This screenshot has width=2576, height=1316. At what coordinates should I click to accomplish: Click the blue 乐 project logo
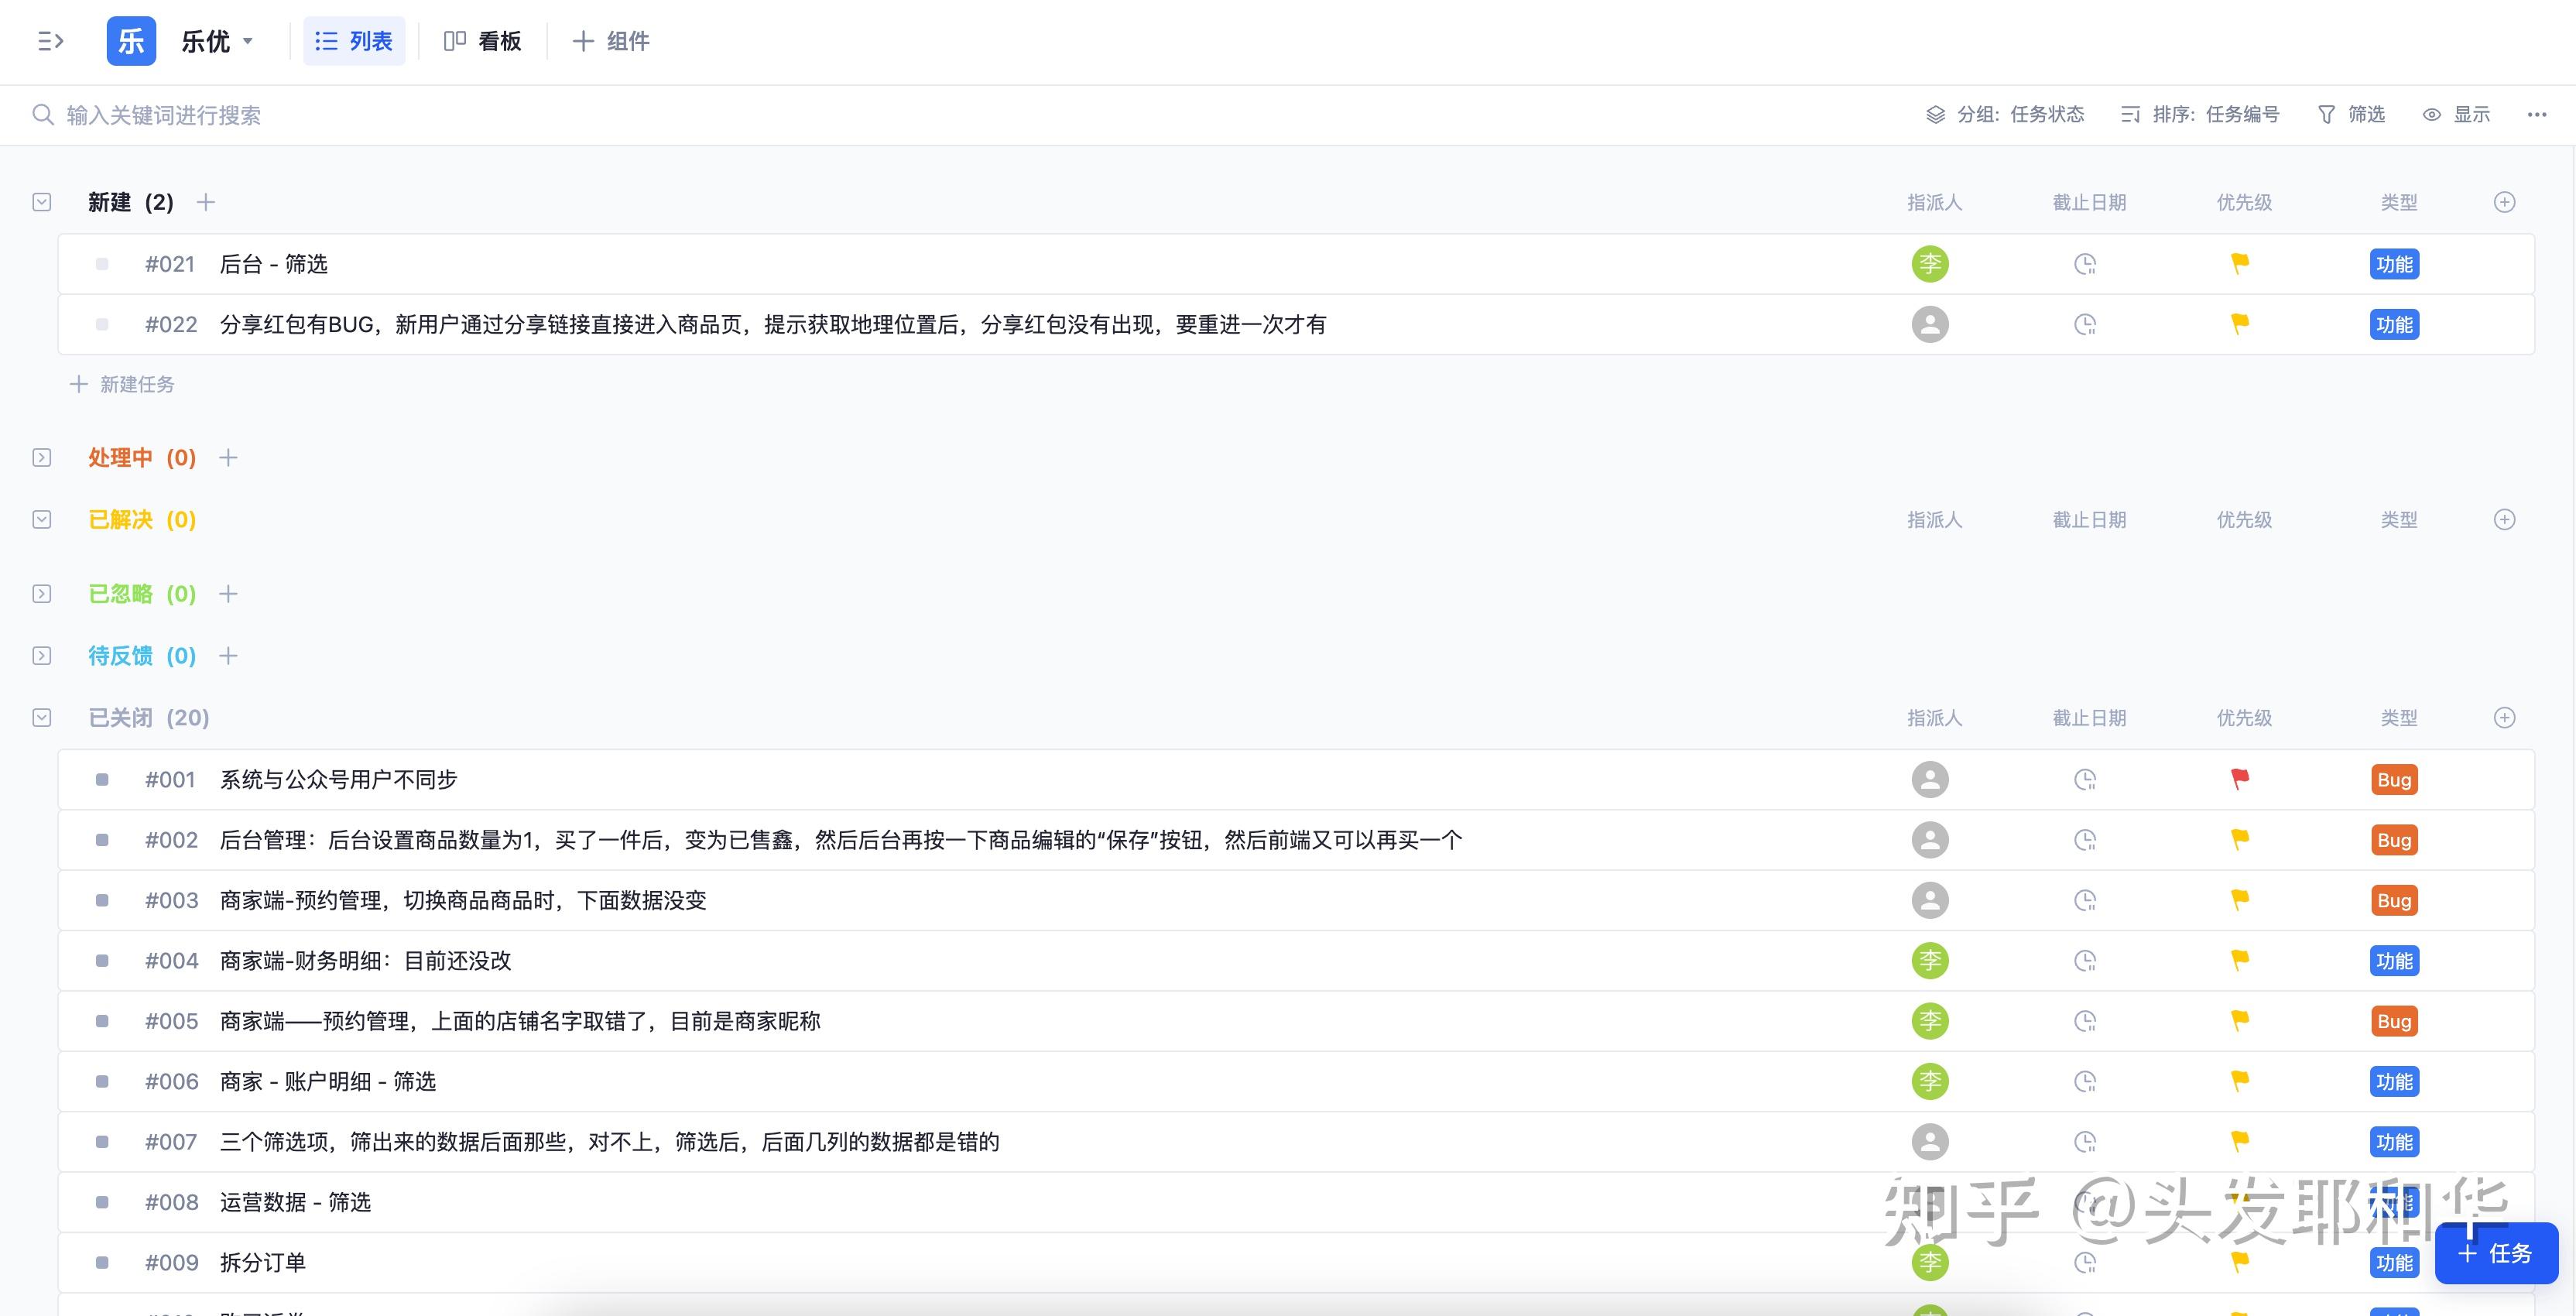coord(131,41)
